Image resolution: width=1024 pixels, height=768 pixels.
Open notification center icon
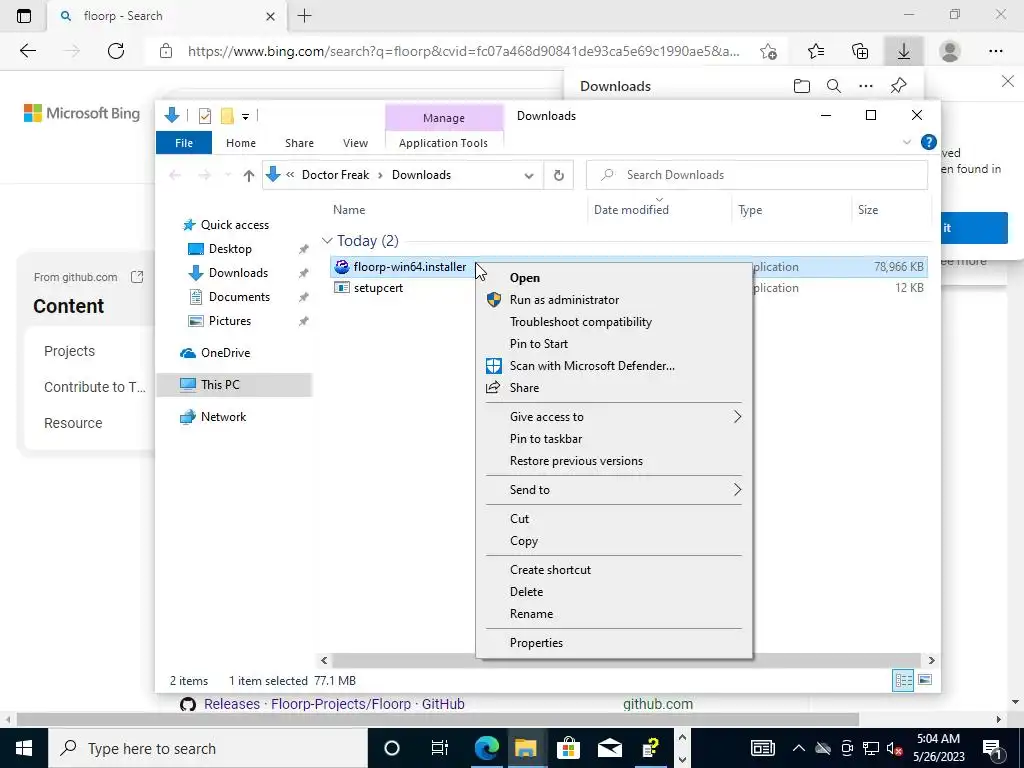(992, 748)
